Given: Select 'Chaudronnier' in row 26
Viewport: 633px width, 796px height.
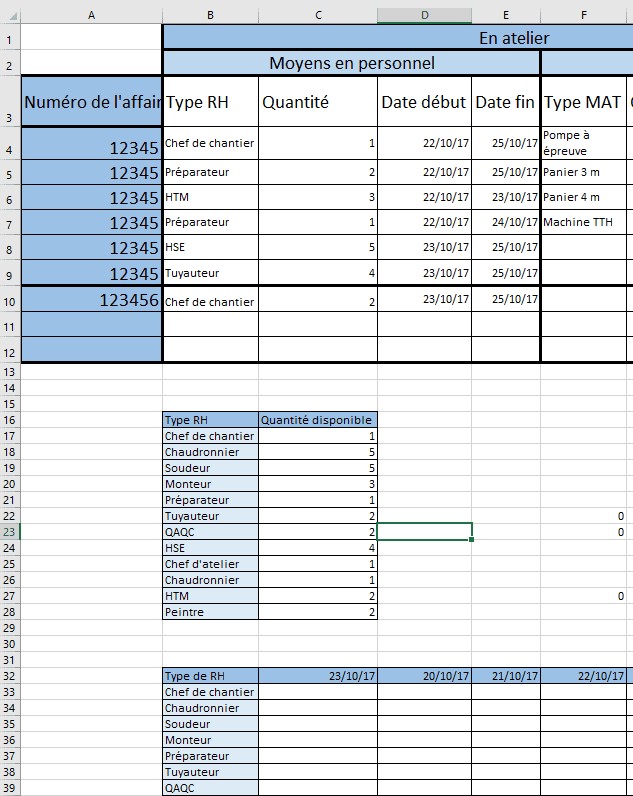Looking at the screenshot, I should point(210,580).
